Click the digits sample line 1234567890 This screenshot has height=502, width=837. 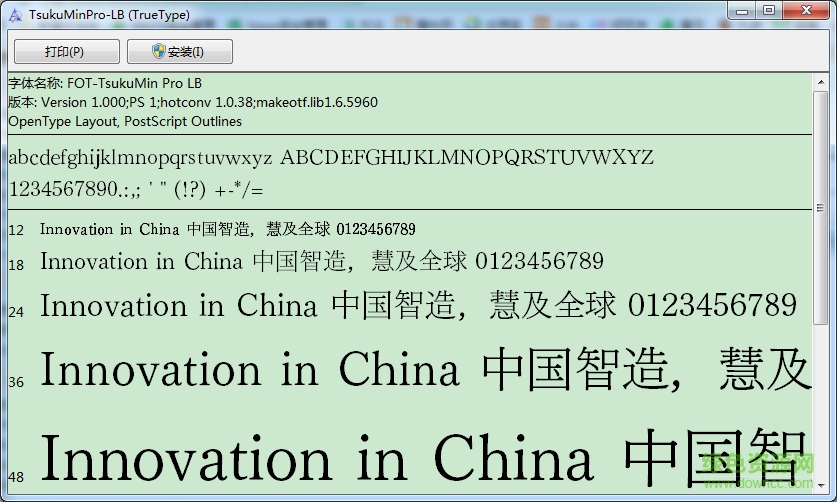[136, 190]
